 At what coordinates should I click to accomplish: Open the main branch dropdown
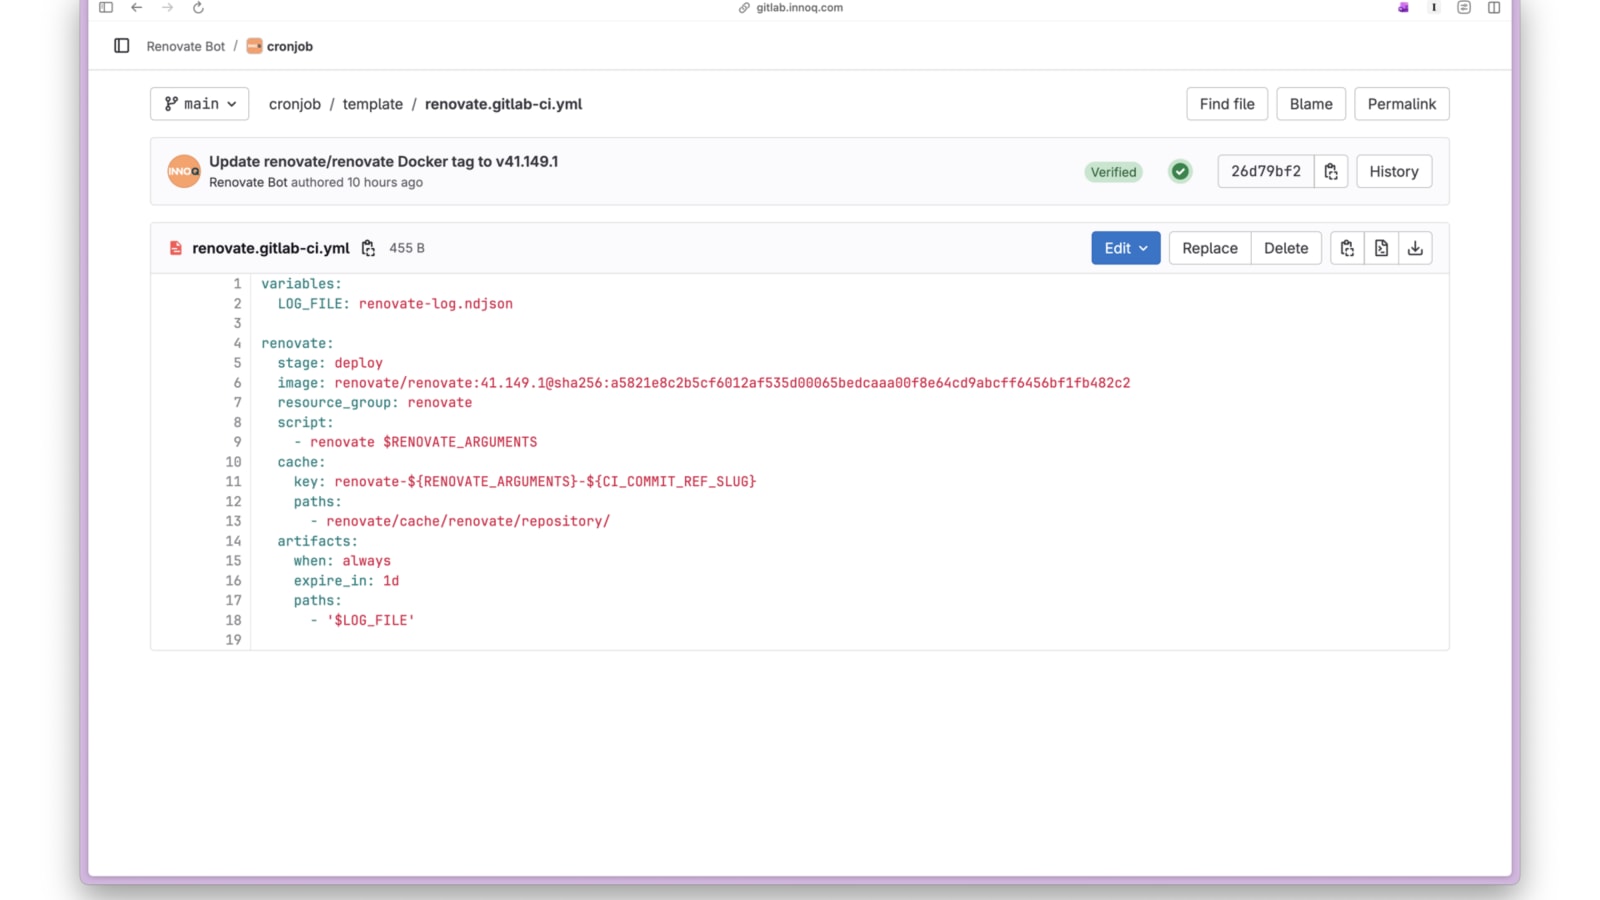200,104
